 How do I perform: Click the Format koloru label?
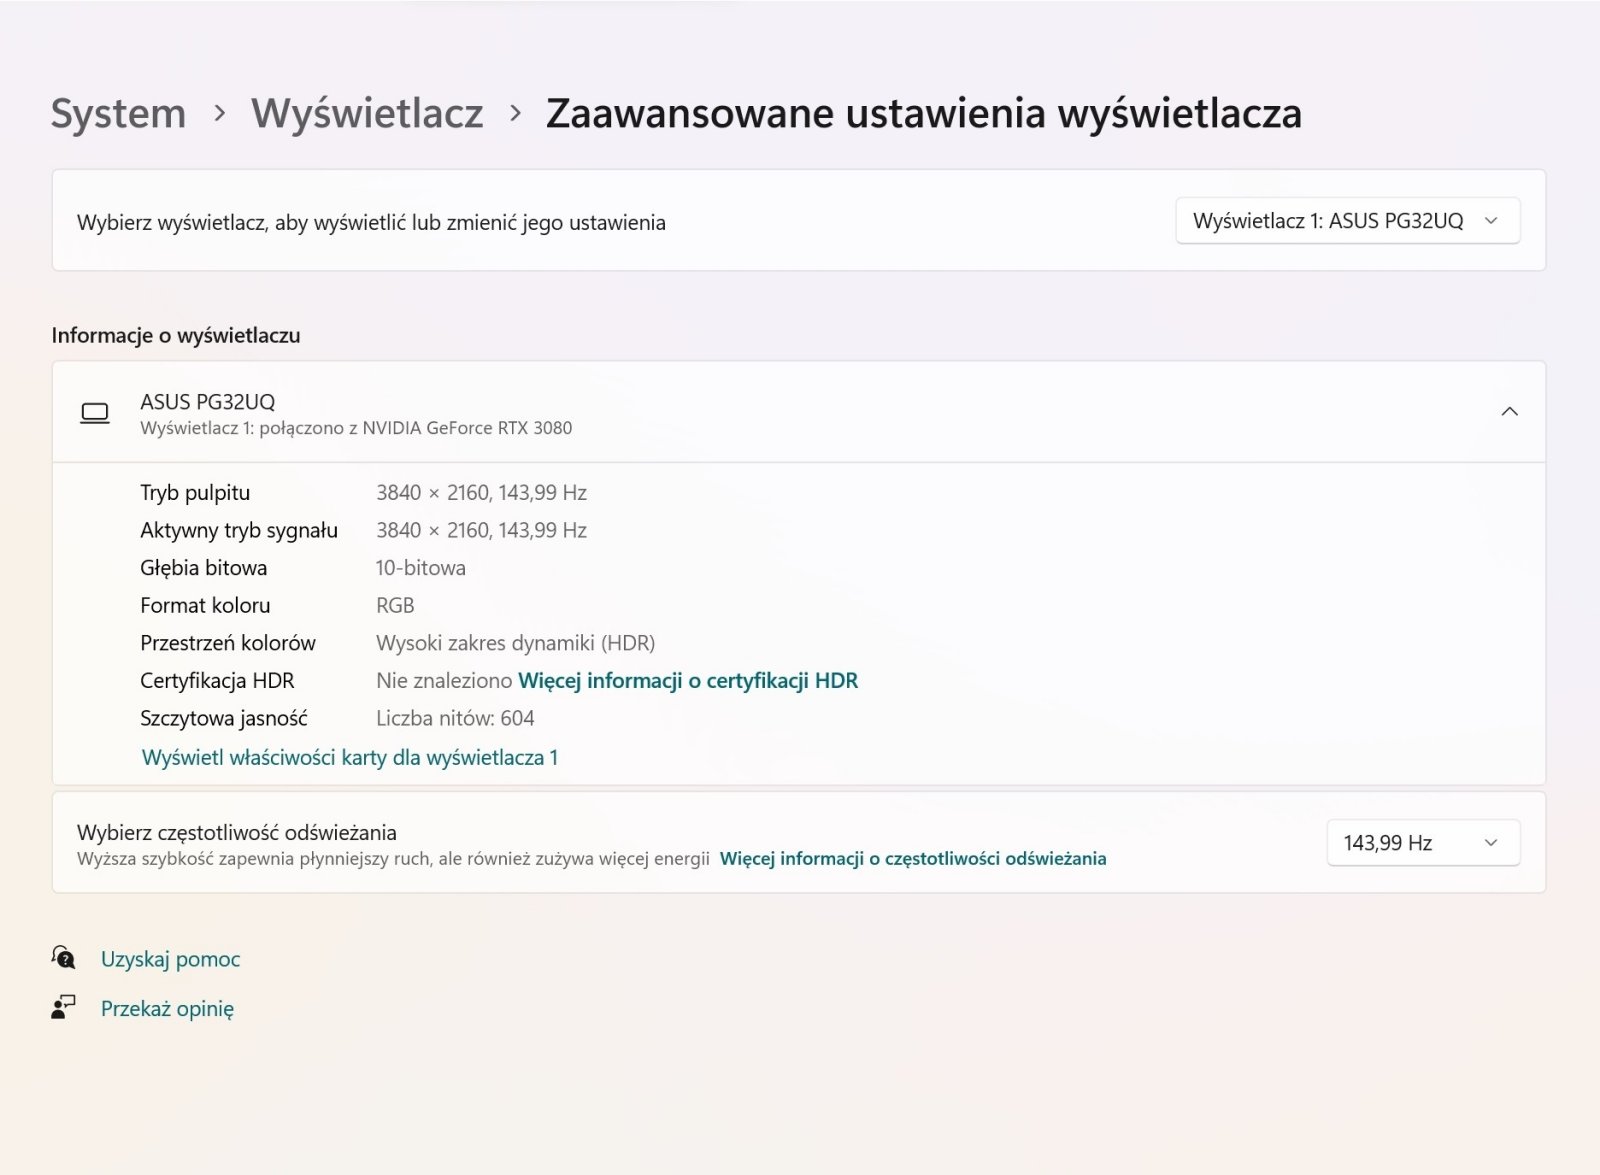(205, 606)
